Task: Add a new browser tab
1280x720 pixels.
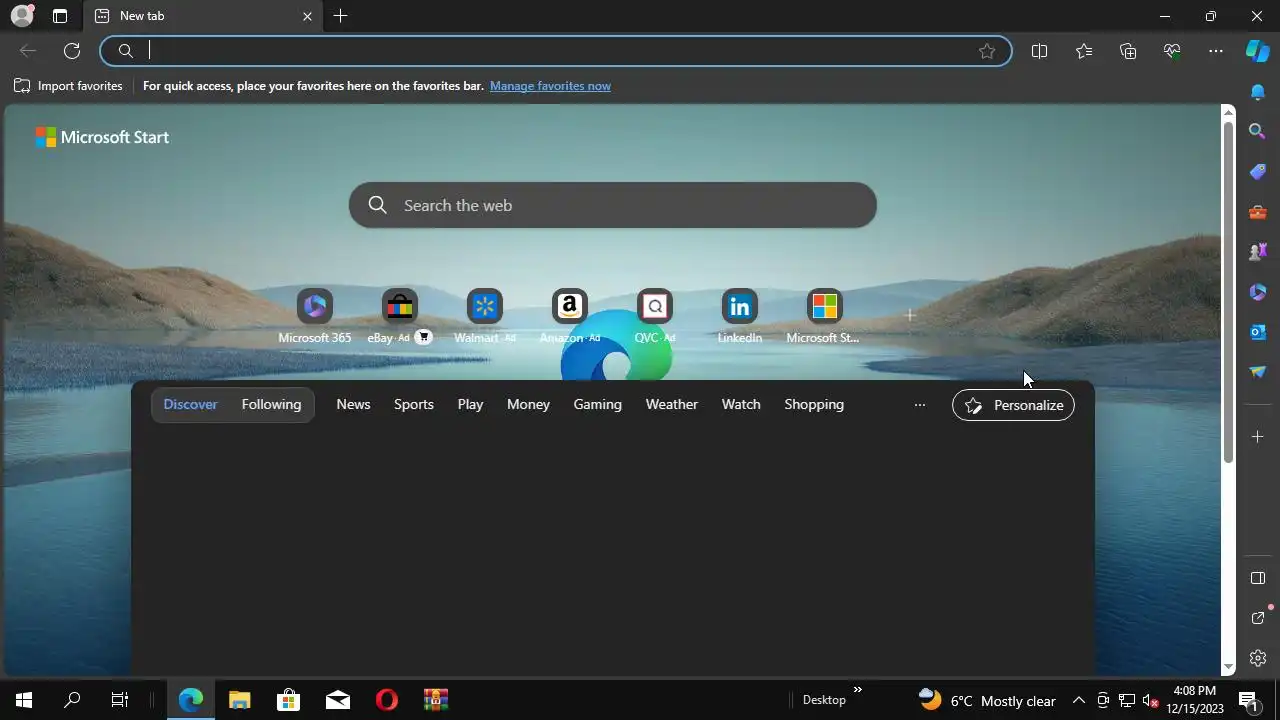Action: (340, 16)
